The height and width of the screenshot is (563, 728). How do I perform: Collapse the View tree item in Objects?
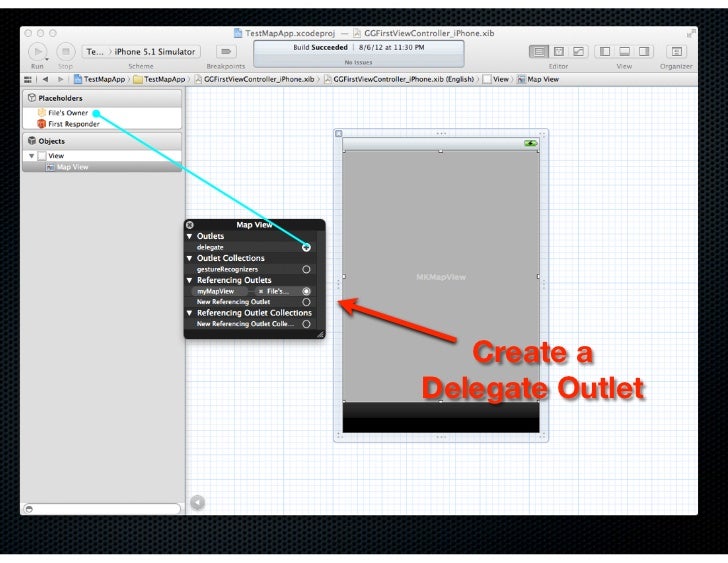(x=30, y=156)
